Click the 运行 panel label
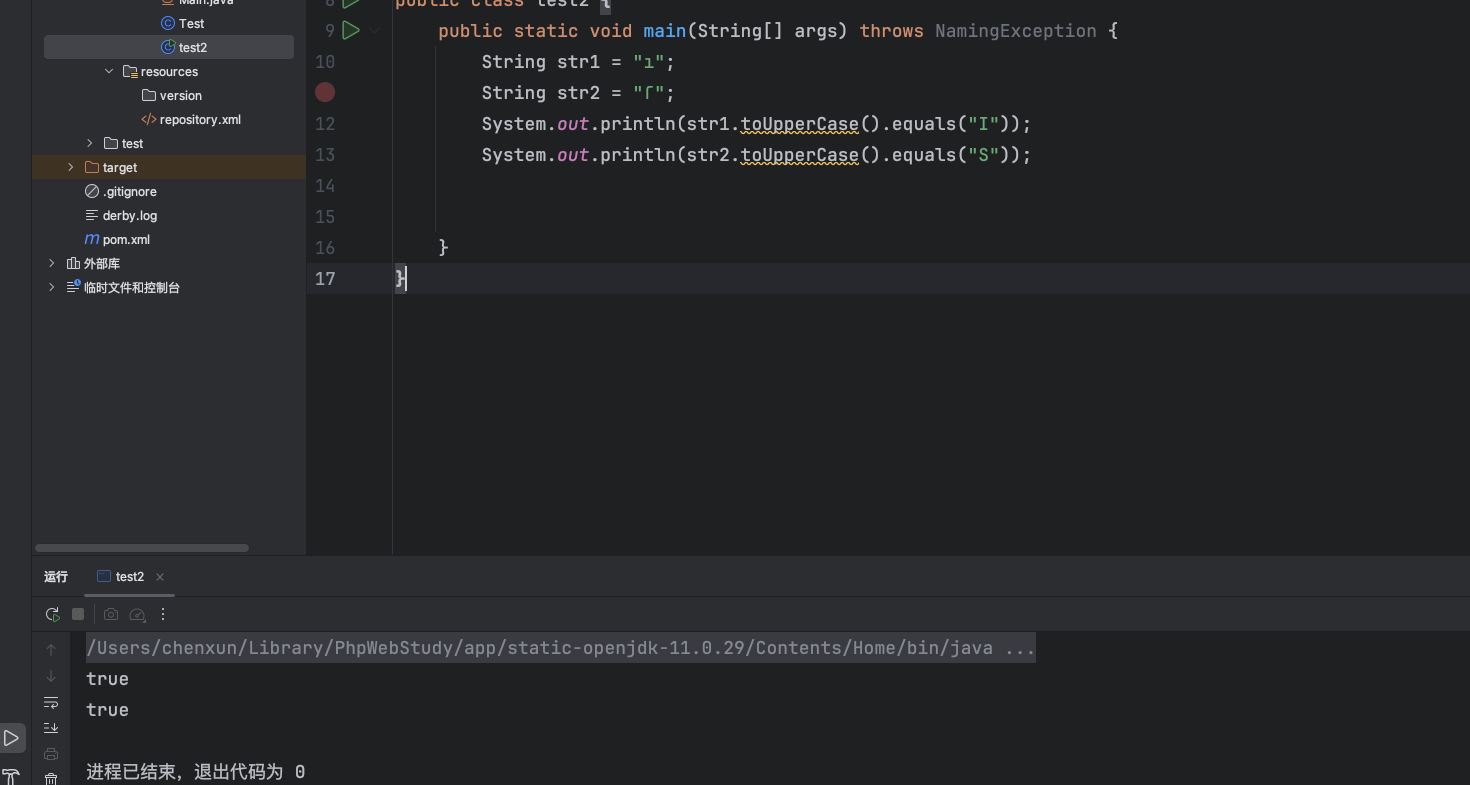 point(56,577)
